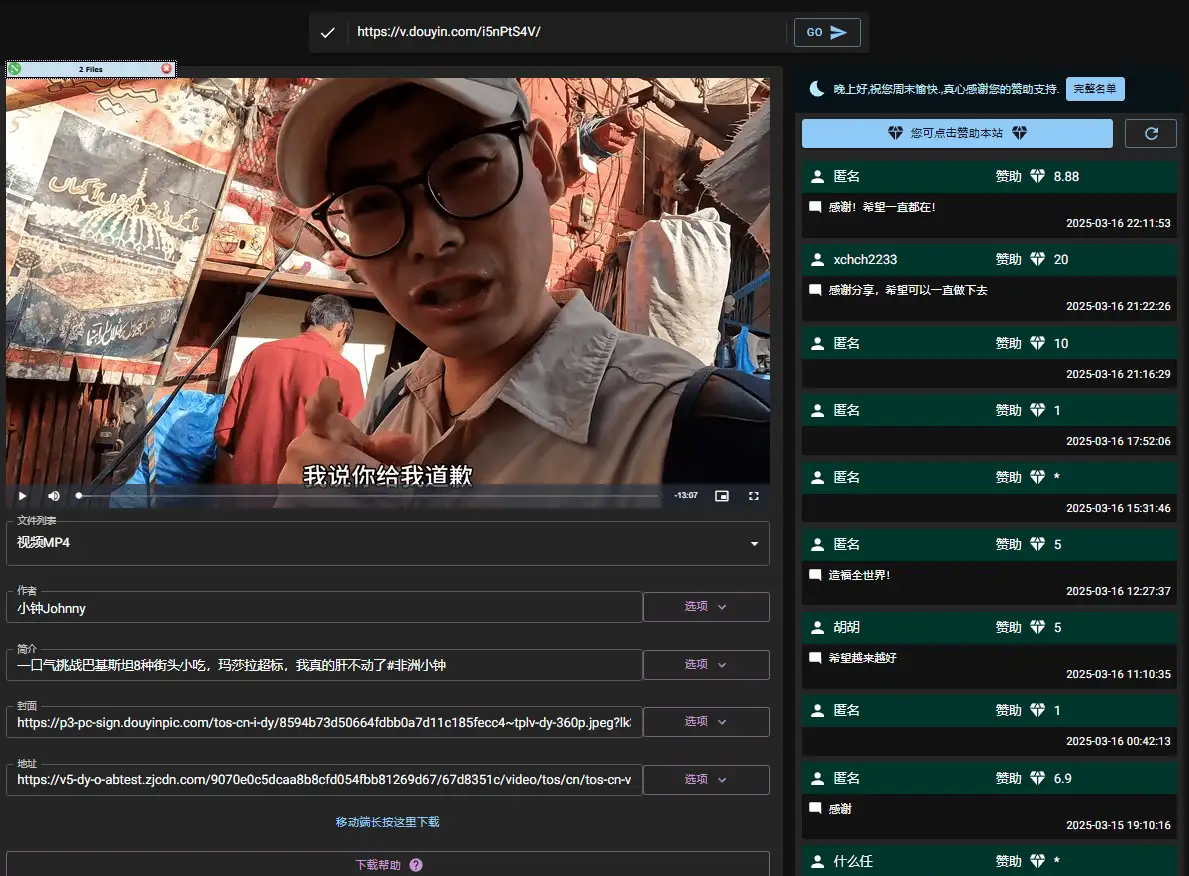This screenshot has height=876, width=1189.
Task: Enable picture-in-picture mode
Action: [722, 496]
